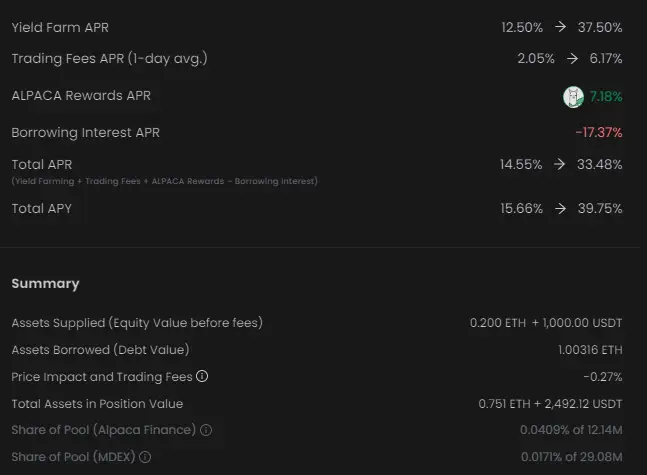Image resolution: width=647 pixels, height=475 pixels.
Task: Click the arrow in the Total APR row
Action: tap(560, 164)
